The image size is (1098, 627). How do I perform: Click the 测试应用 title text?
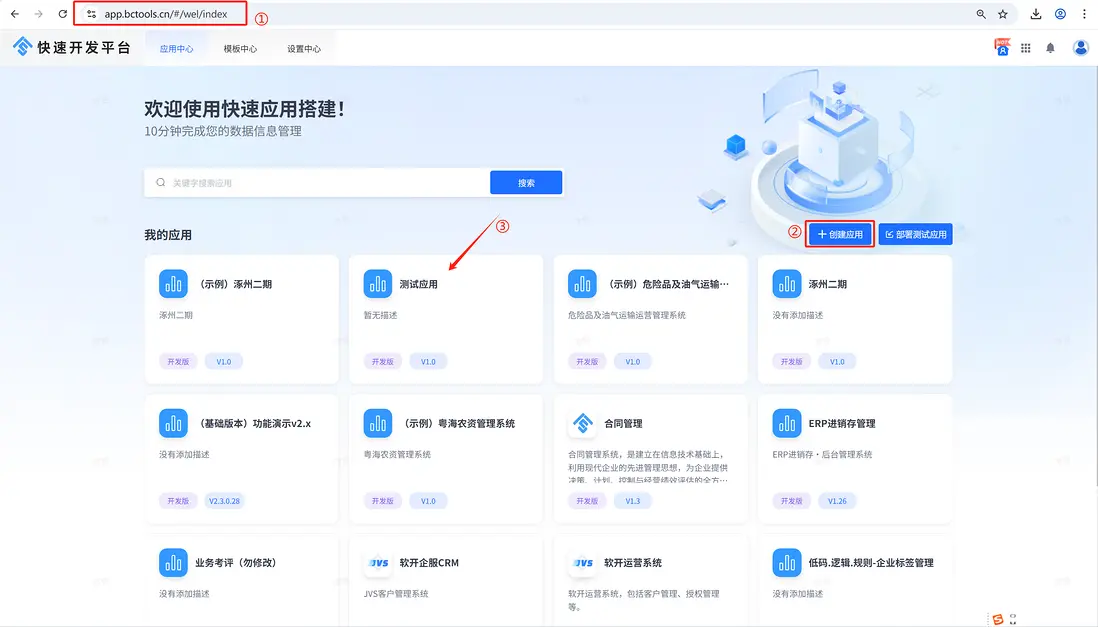pyautogui.click(x=418, y=284)
